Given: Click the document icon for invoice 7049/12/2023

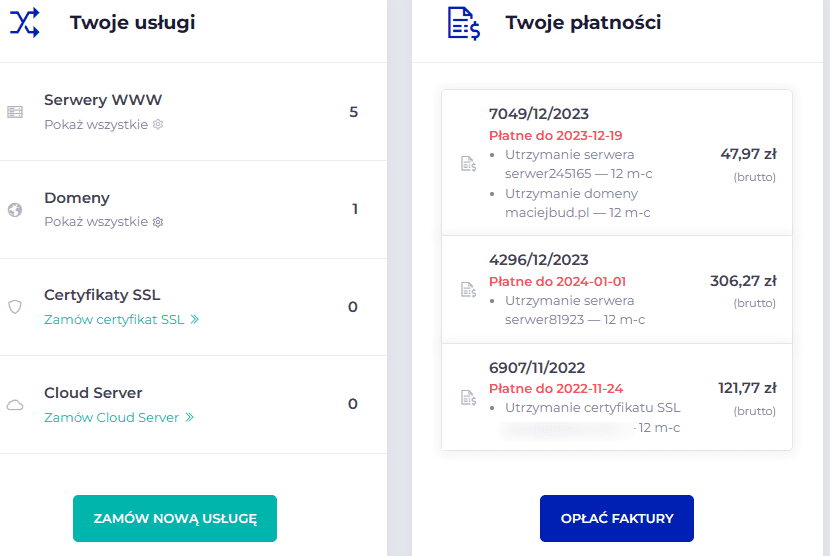Looking at the screenshot, I should 468,164.
